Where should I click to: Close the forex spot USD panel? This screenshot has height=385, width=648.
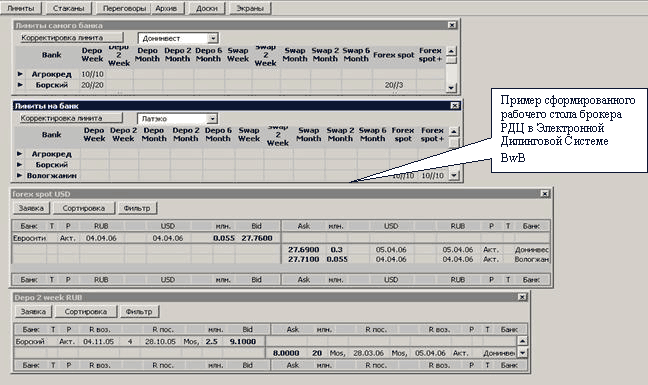(x=545, y=193)
